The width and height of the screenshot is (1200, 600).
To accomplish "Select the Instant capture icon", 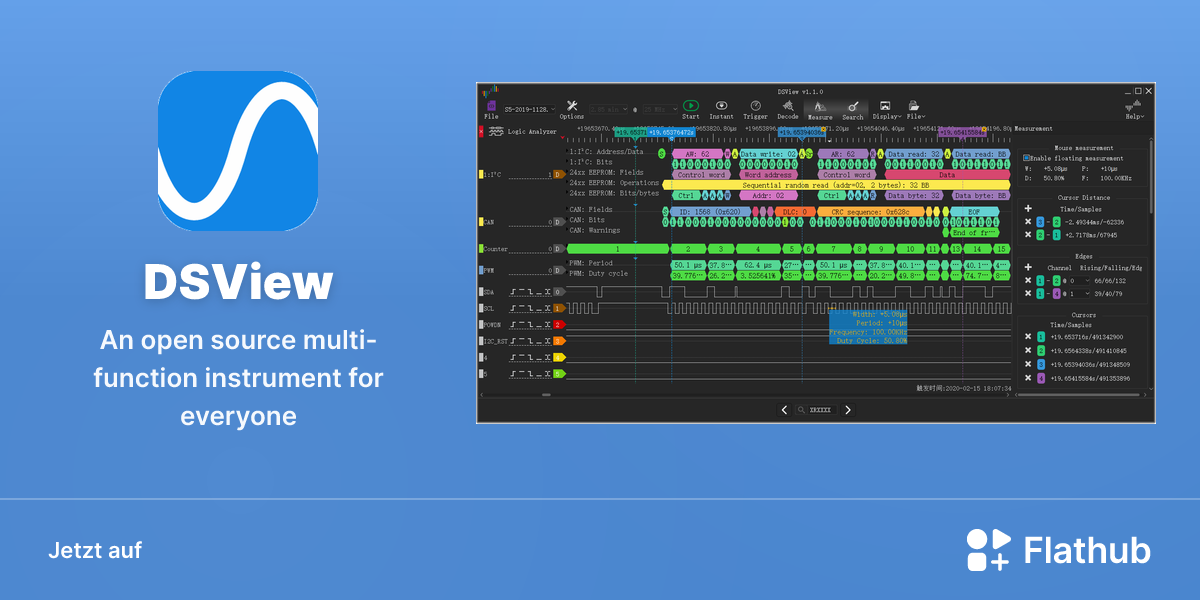I will click(x=721, y=105).
